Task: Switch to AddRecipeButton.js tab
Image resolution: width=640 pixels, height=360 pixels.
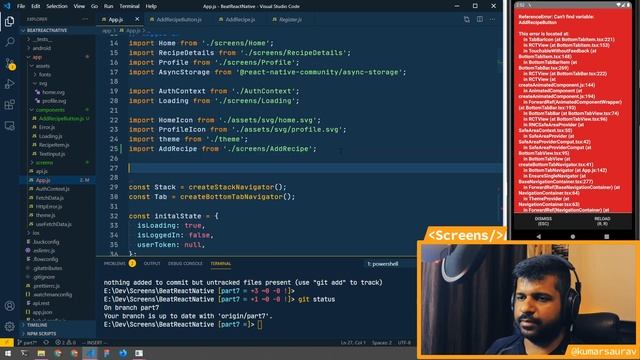Action: point(178,19)
